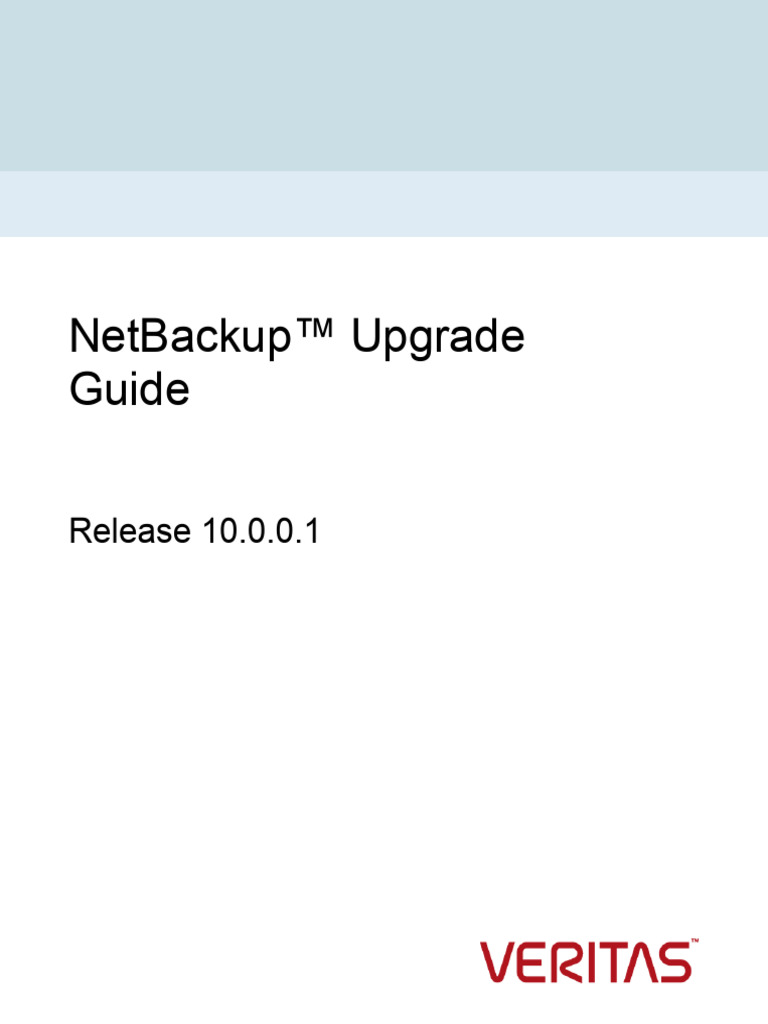Click the word Release below the title

[129, 532]
